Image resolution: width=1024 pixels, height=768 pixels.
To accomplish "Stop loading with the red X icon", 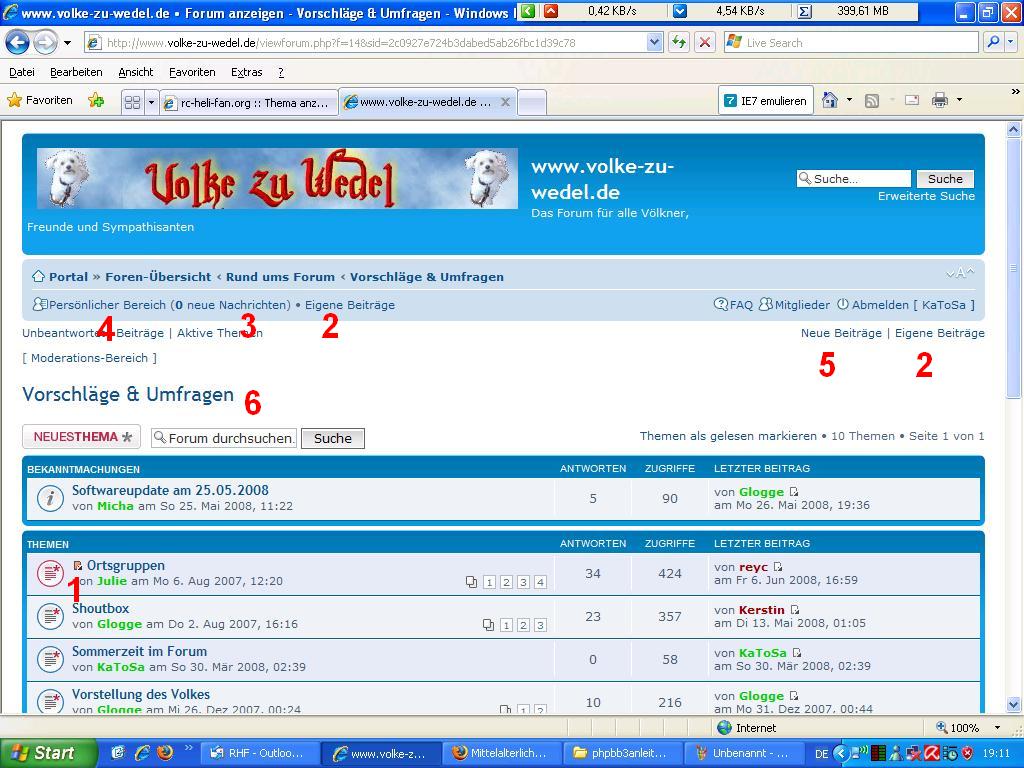I will tap(705, 43).
